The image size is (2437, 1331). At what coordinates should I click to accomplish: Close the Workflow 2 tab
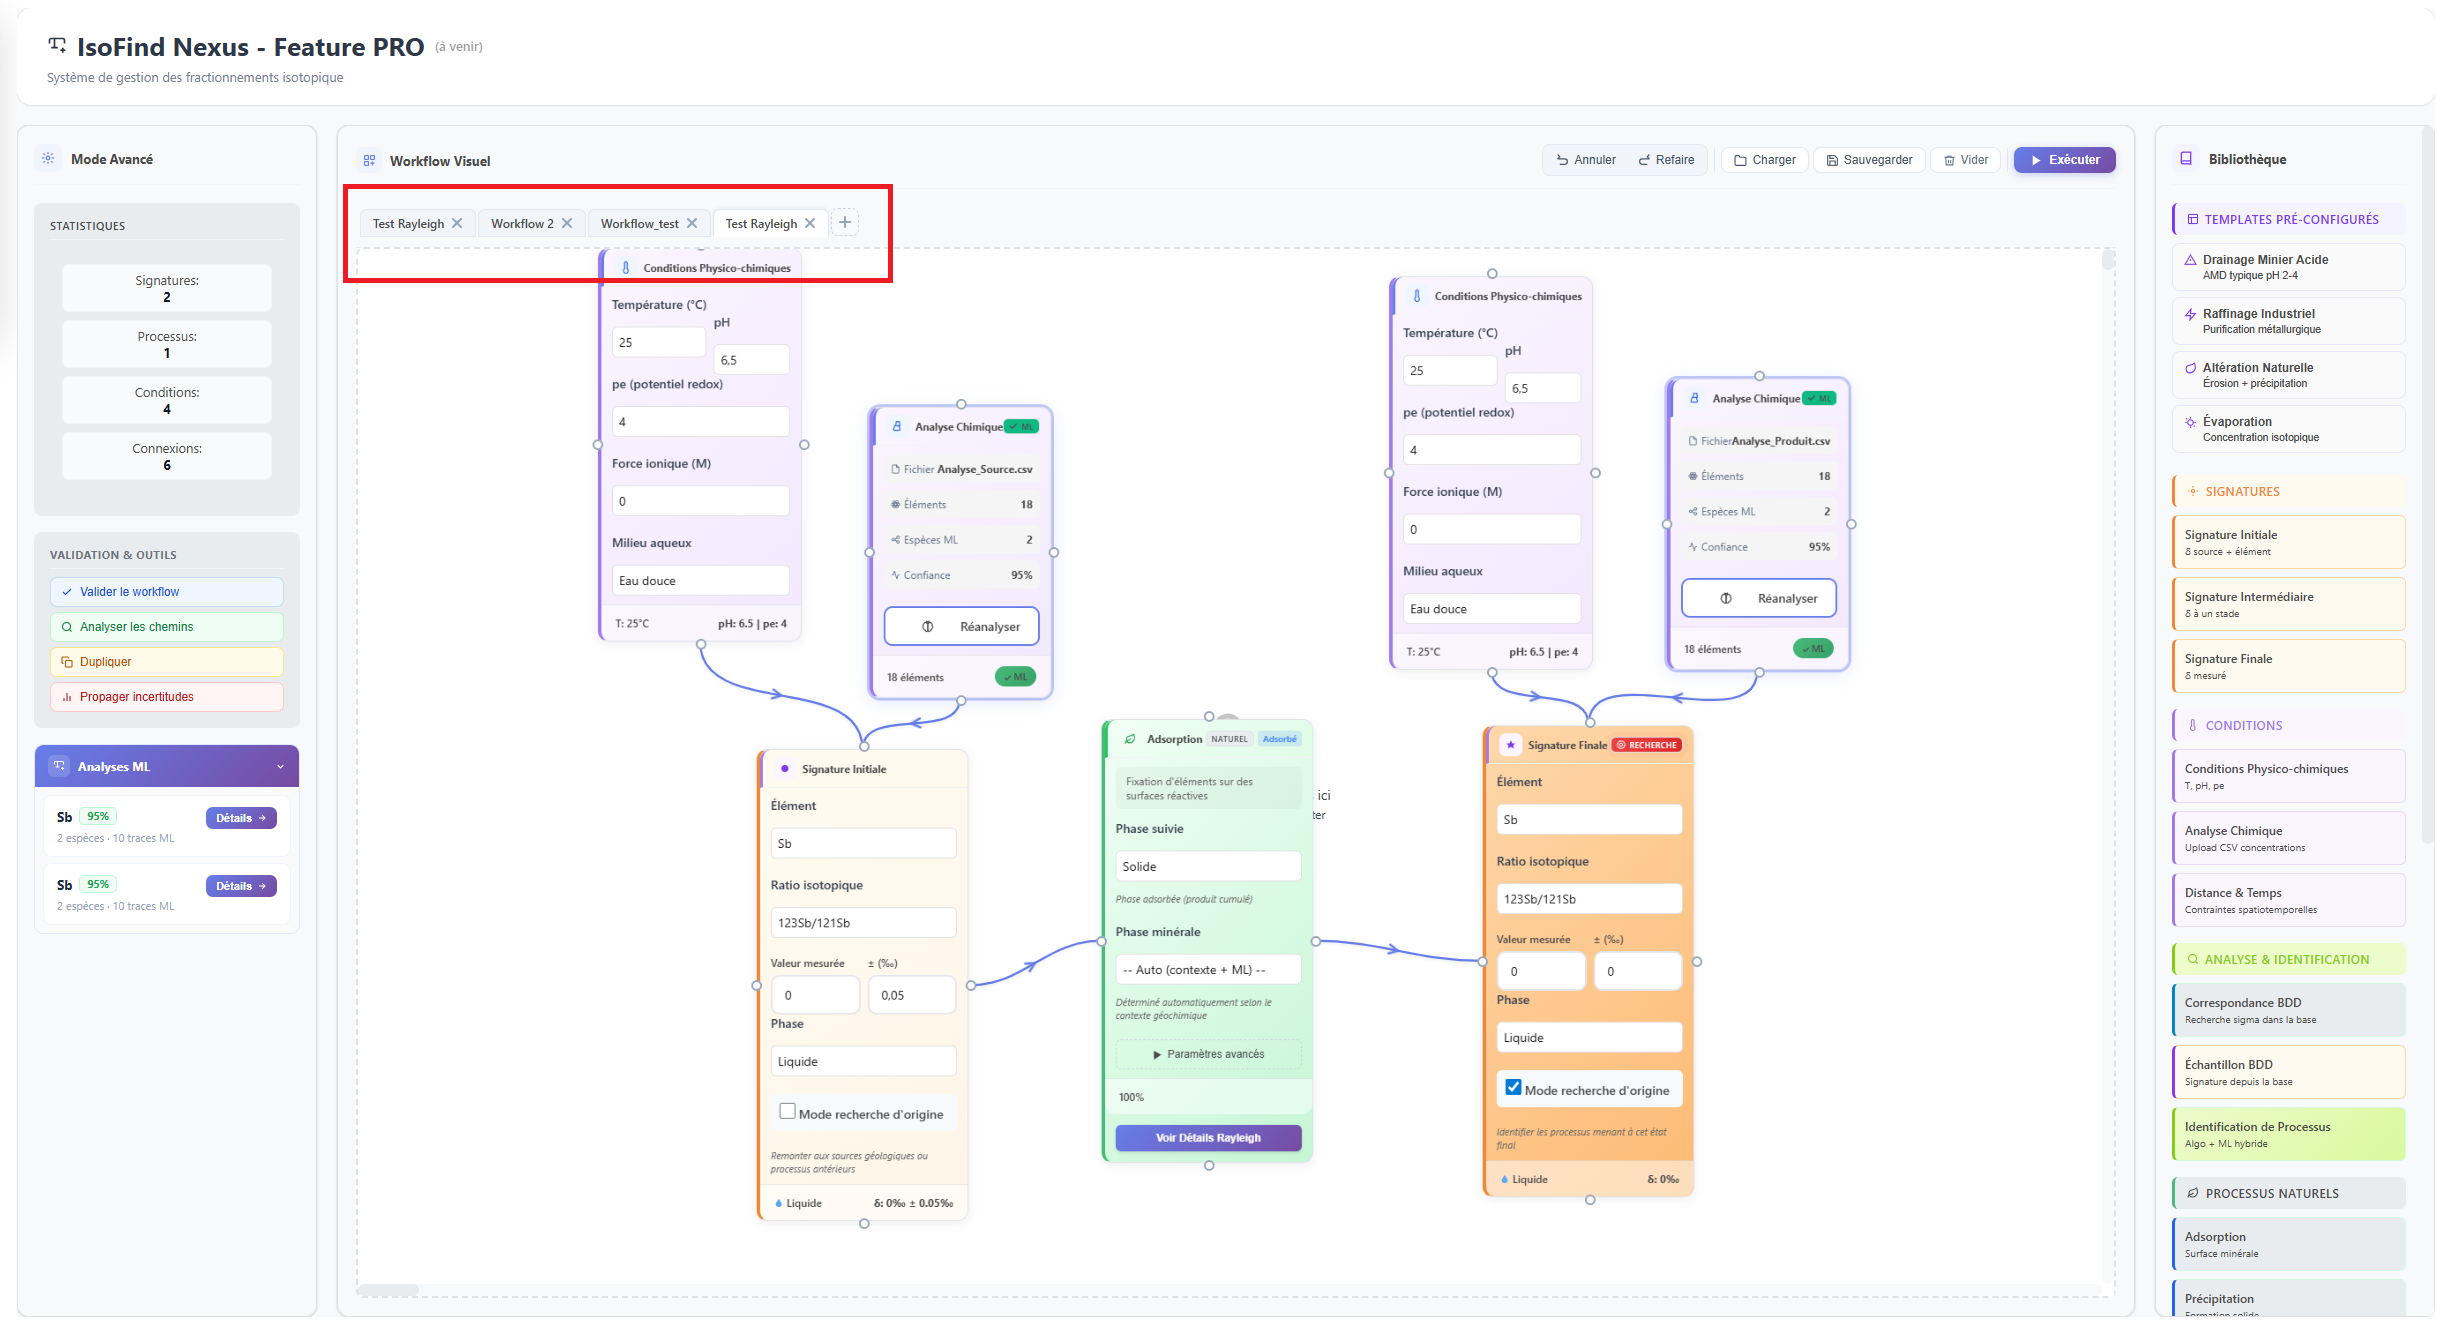click(567, 223)
